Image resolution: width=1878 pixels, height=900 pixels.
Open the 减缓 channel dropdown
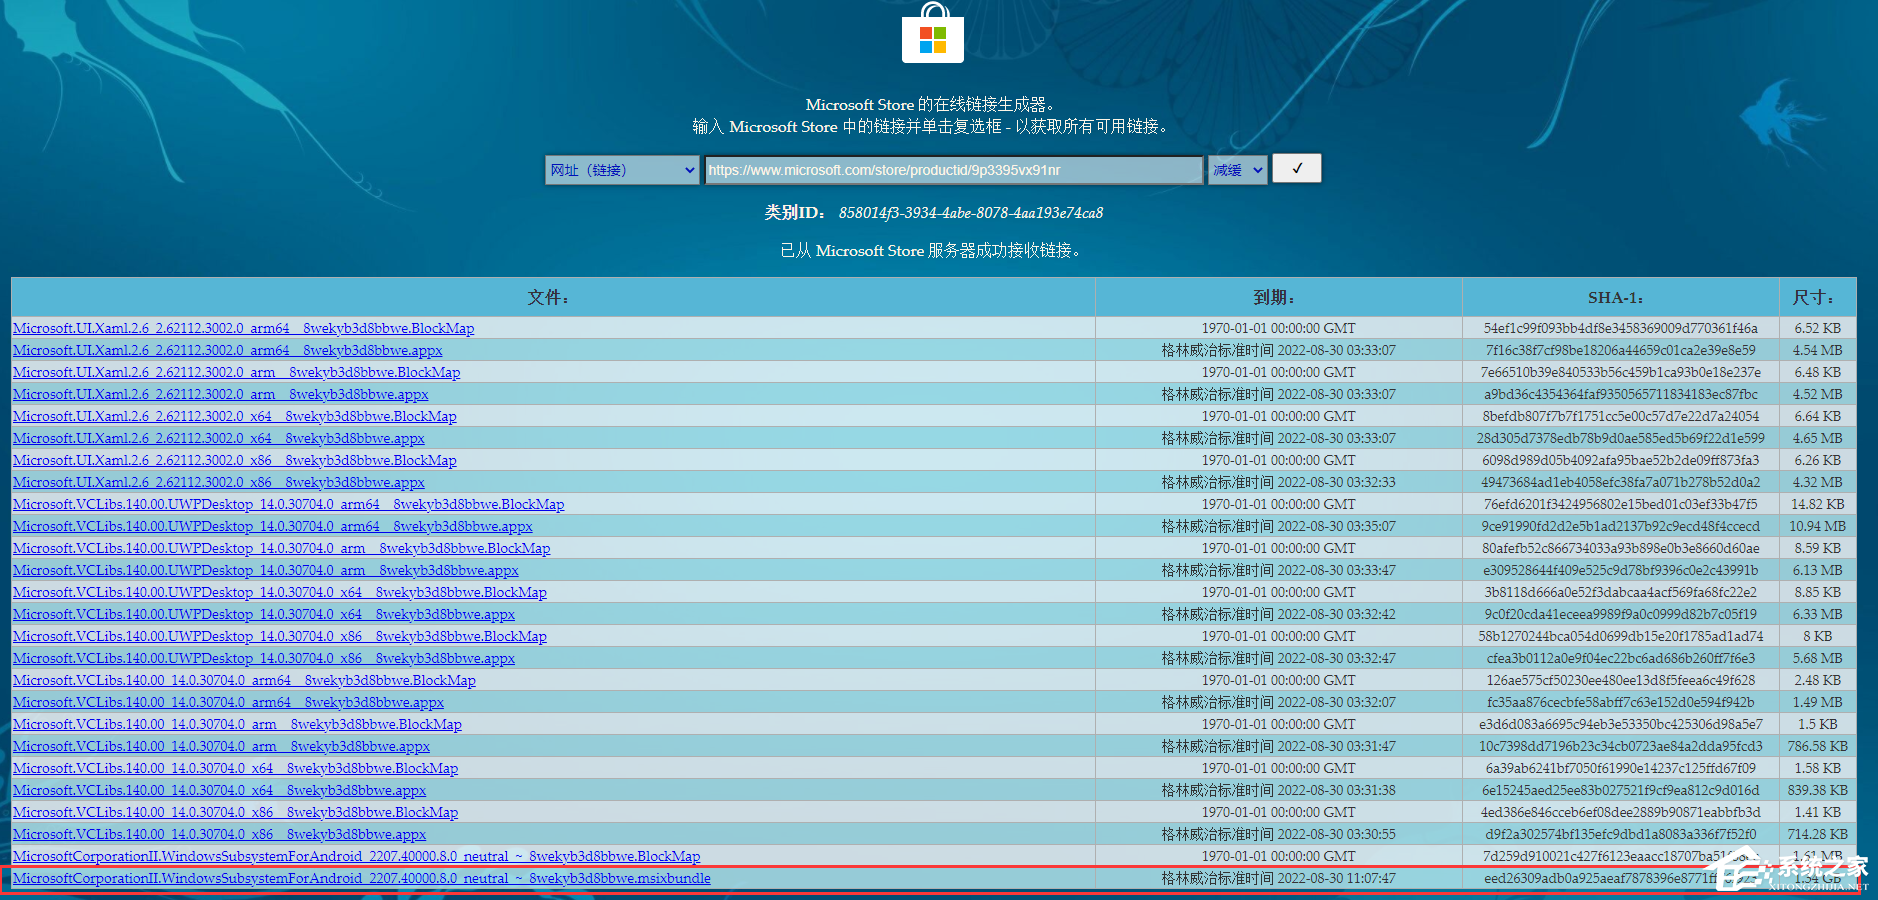[1236, 169]
